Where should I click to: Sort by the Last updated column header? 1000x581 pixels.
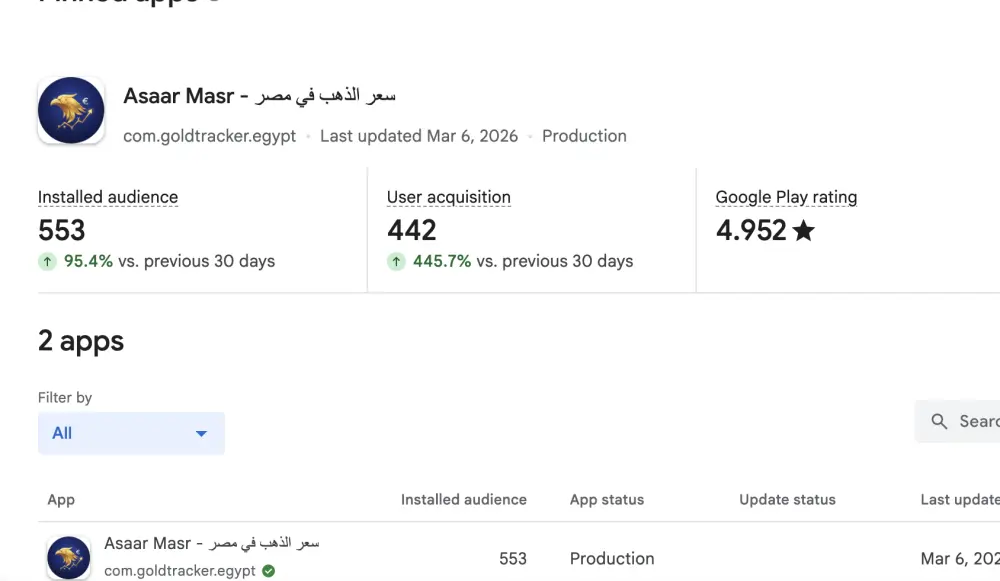pos(960,500)
